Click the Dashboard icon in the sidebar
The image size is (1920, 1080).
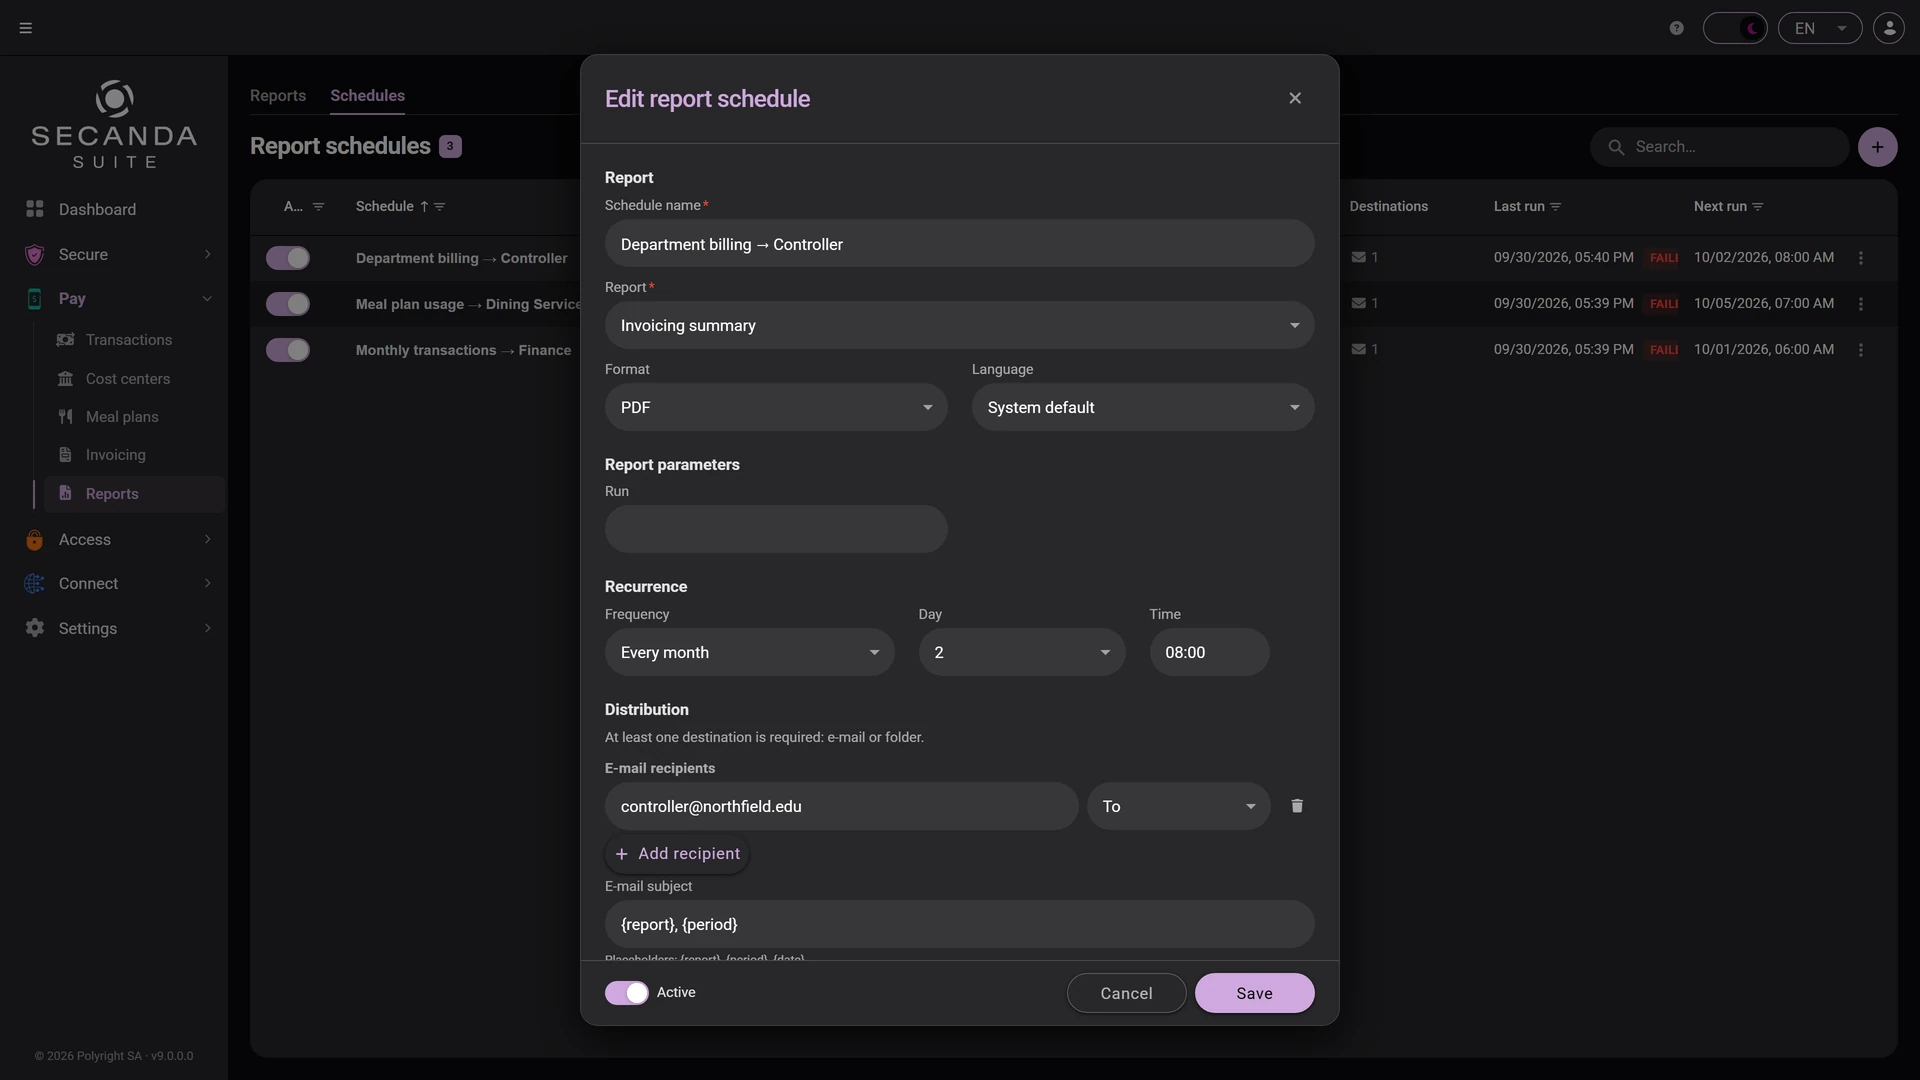point(35,209)
